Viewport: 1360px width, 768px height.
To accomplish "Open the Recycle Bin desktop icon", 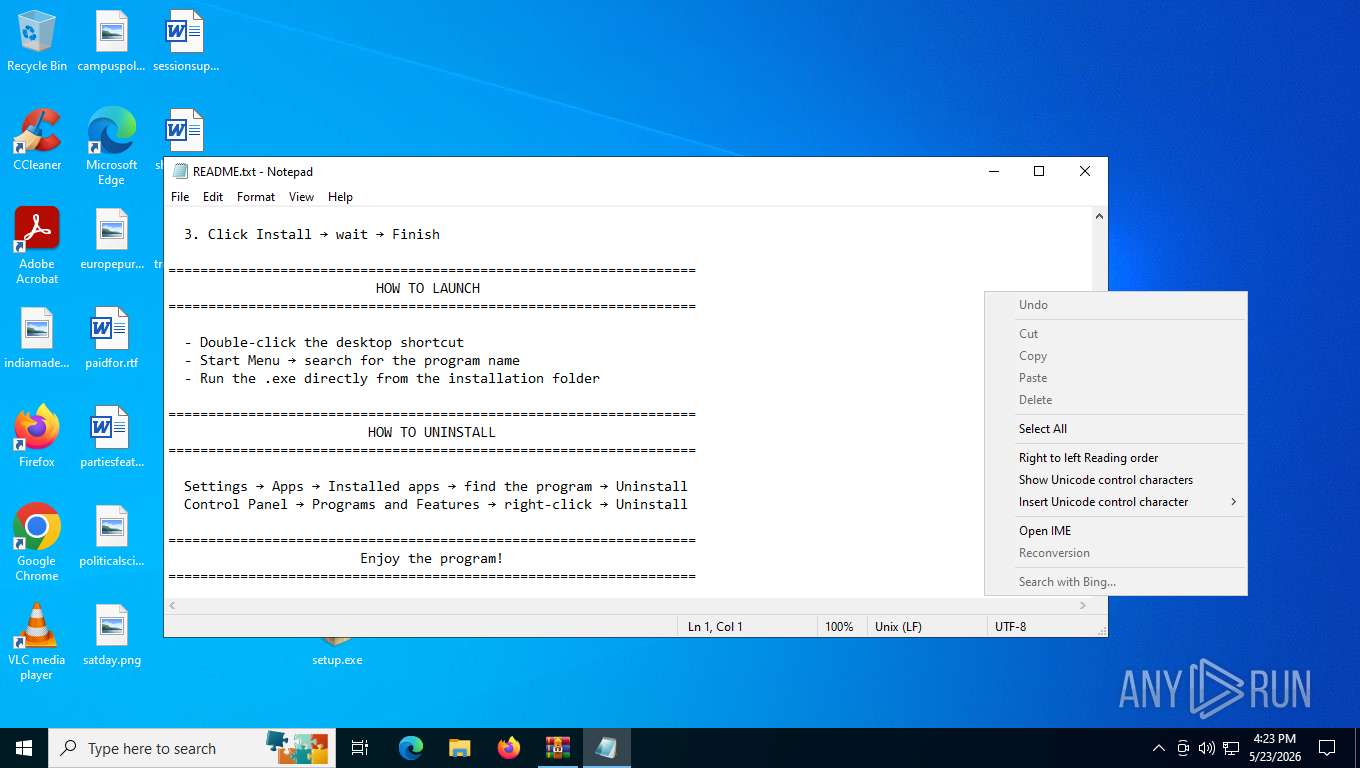I will [x=37, y=41].
